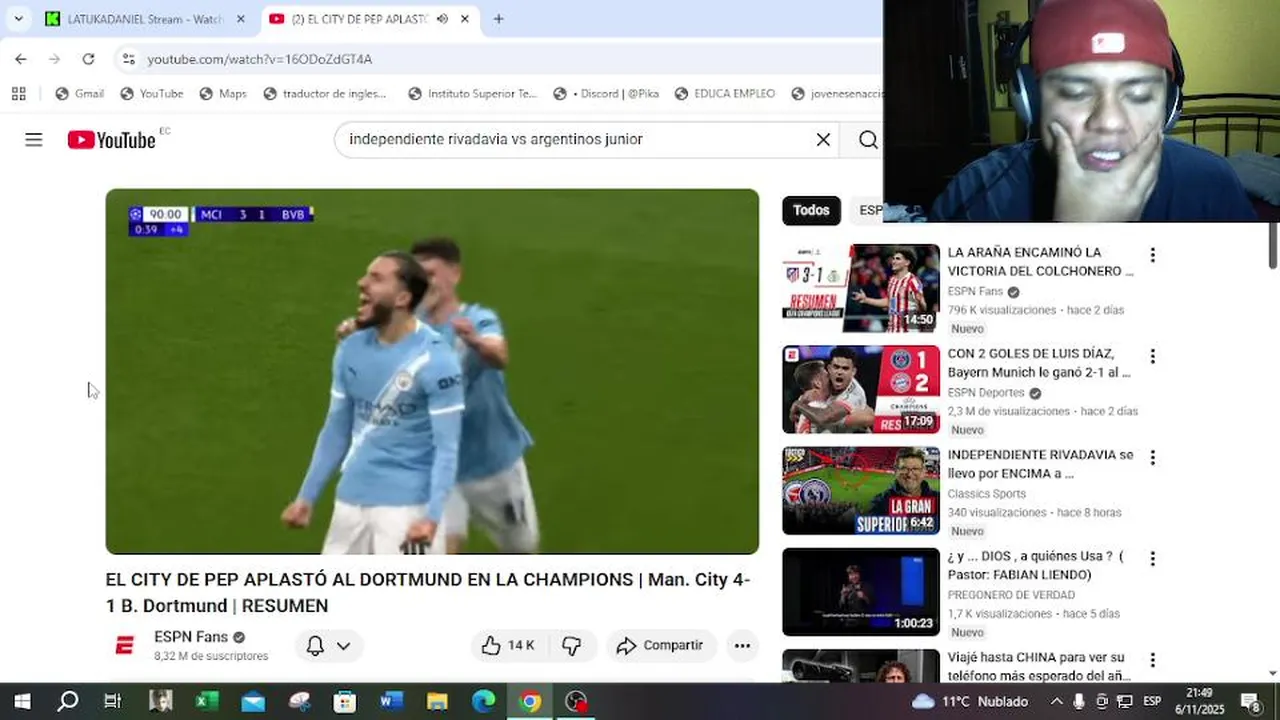Viewport: 1280px width, 720px height.
Task: Open the YouTube guide hamburger menu
Action: click(x=34, y=140)
